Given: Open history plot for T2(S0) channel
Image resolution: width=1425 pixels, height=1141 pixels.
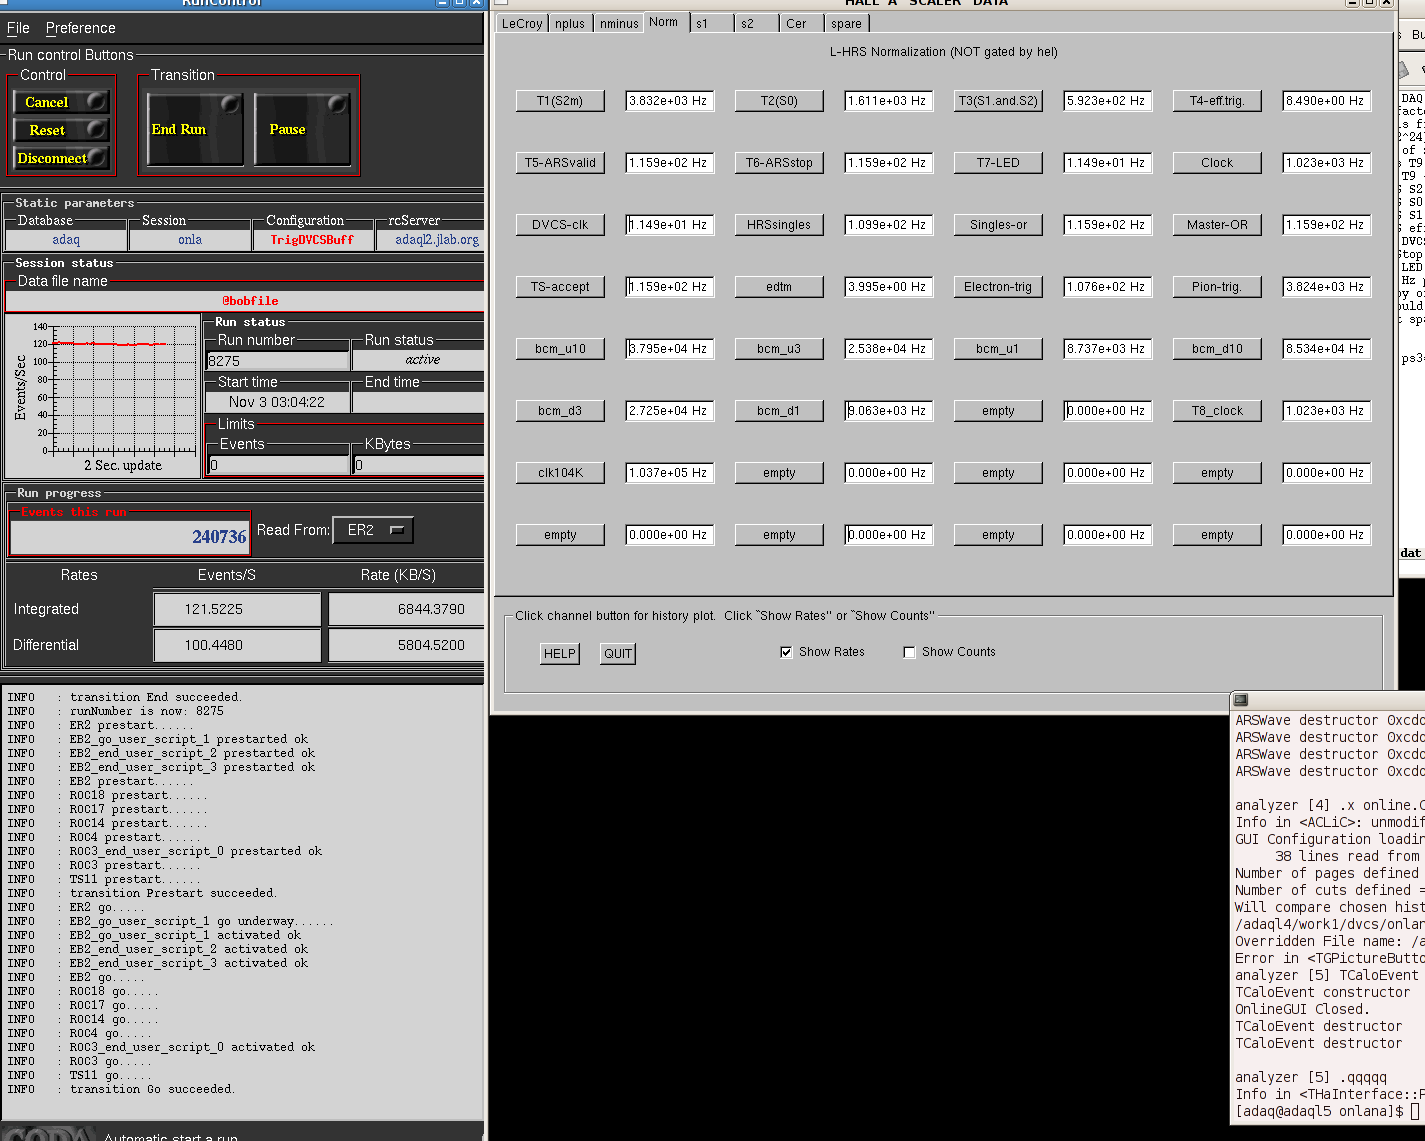Looking at the screenshot, I should coord(779,101).
